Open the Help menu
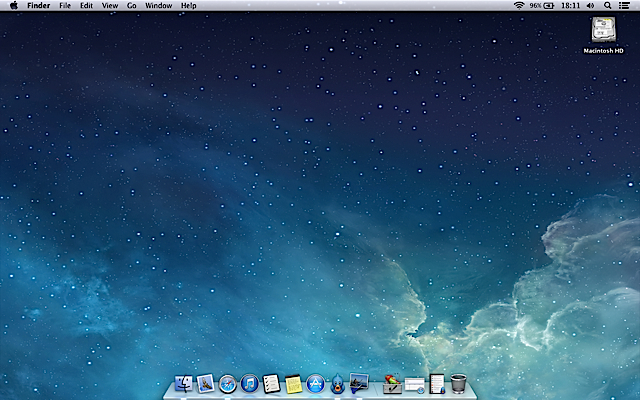Viewport: 640px width, 400px height. tap(189, 5)
